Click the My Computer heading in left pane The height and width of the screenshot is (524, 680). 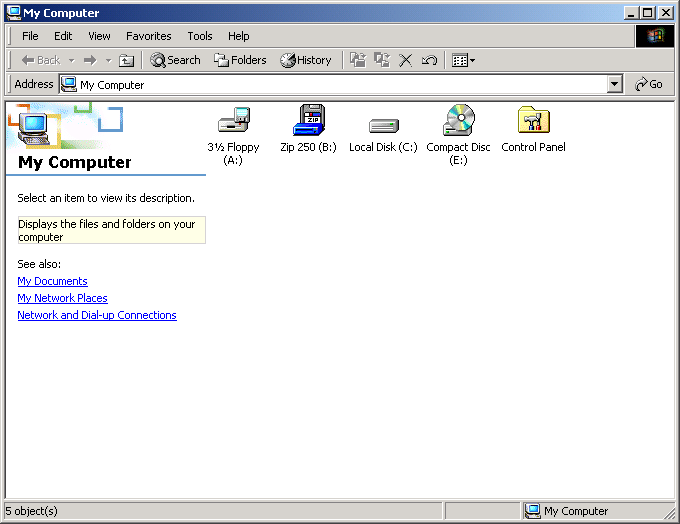[x=75, y=162]
